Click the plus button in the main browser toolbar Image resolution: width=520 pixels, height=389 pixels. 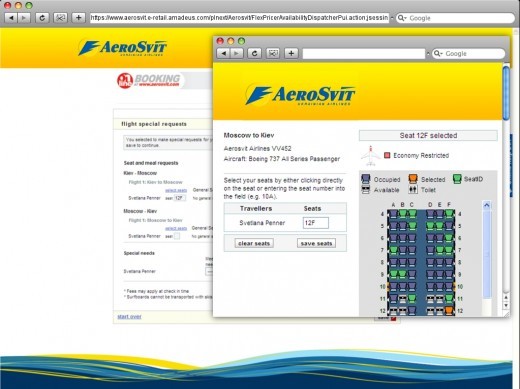coord(78,18)
